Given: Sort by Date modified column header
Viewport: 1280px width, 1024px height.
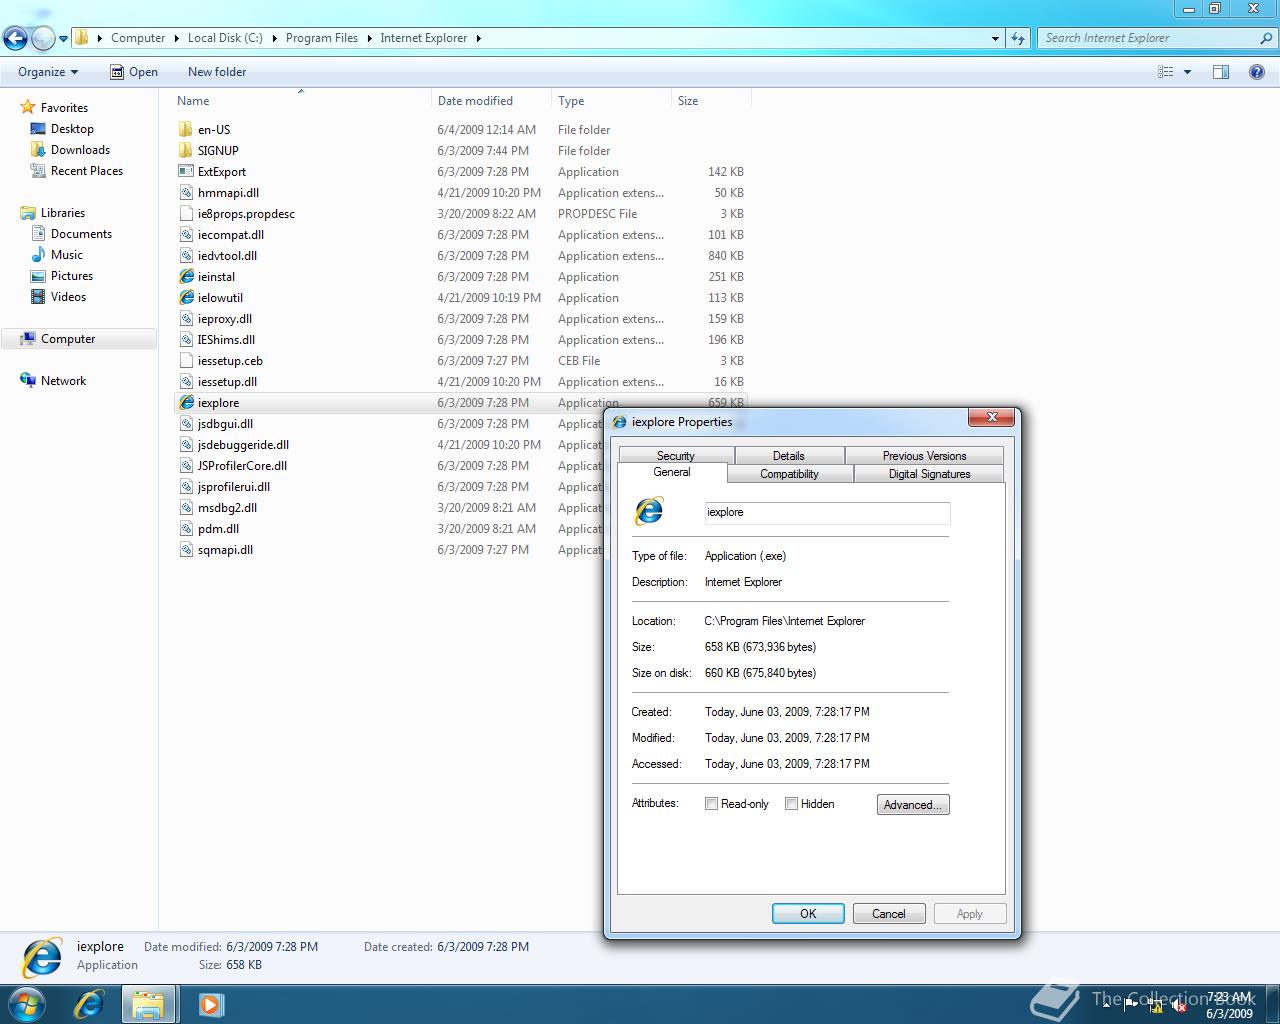Looking at the screenshot, I should (491, 101).
